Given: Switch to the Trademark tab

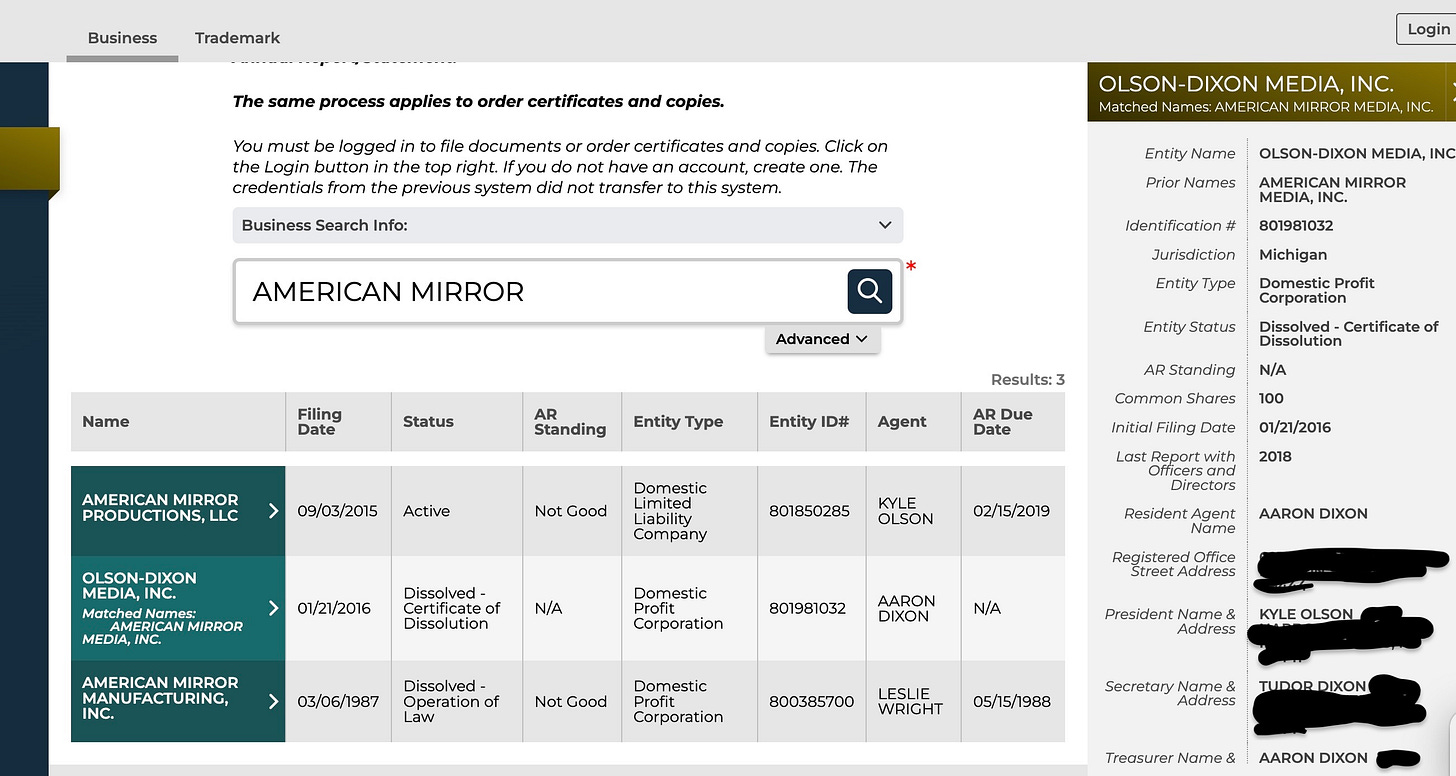Looking at the screenshot, I should (237, 38).
